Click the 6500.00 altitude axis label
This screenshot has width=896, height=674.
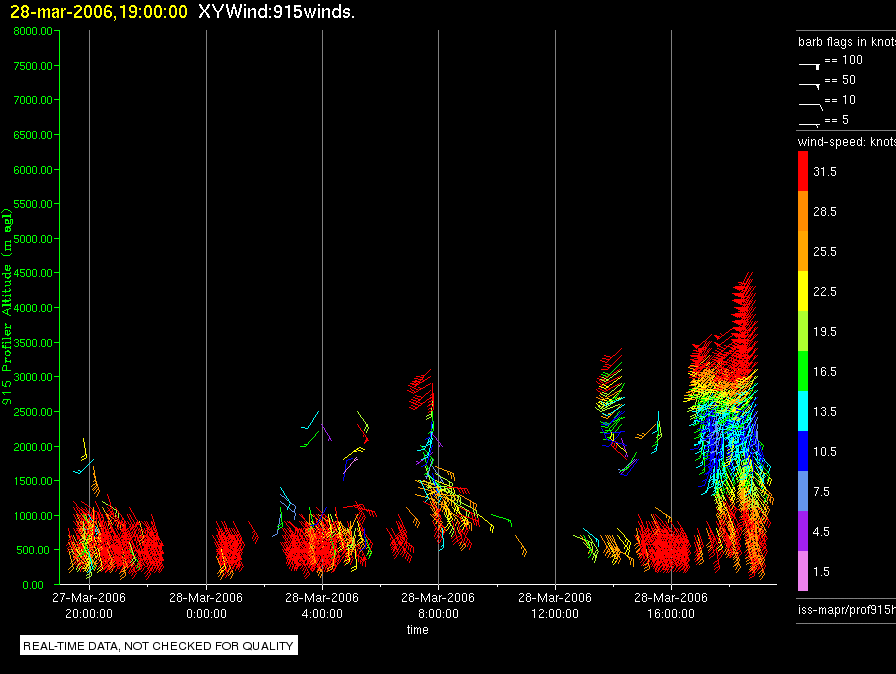pos(33,135)
